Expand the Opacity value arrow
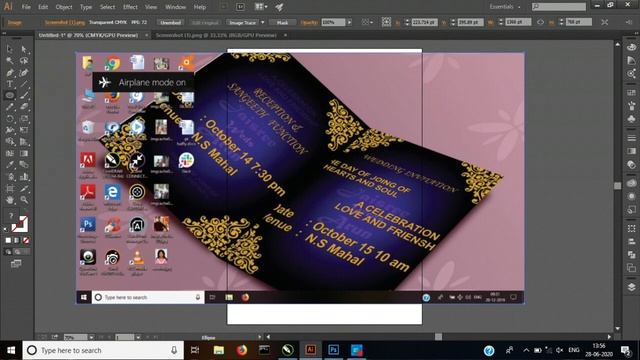Screen dimensions: 640x360 pyautogui.click(x=349, y=22)
